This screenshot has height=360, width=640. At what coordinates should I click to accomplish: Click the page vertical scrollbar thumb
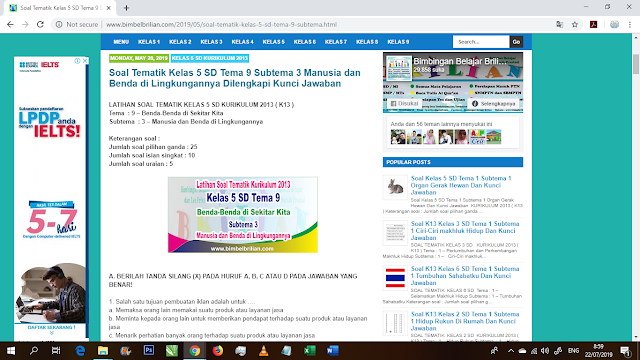(636, 64)
